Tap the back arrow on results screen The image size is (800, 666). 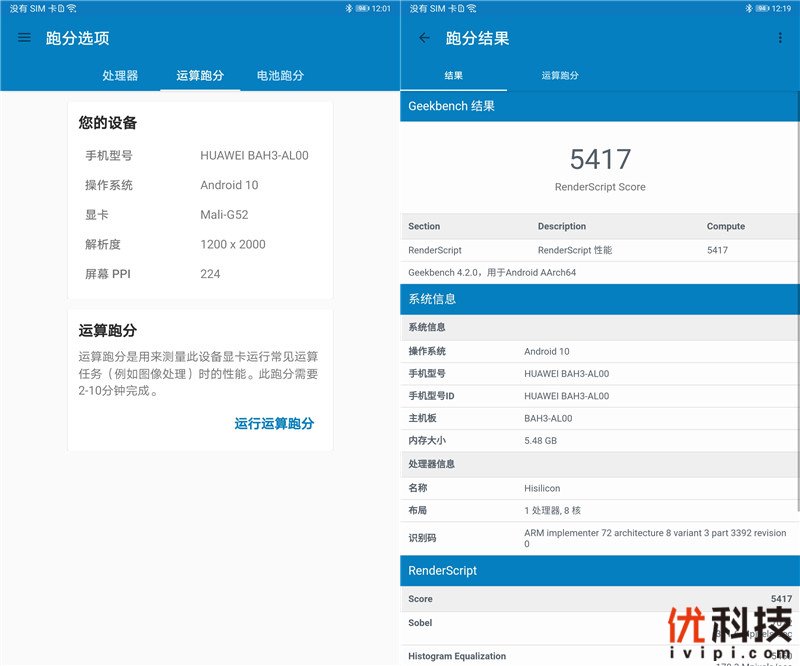pyautogui.click(x=423, y=37)
